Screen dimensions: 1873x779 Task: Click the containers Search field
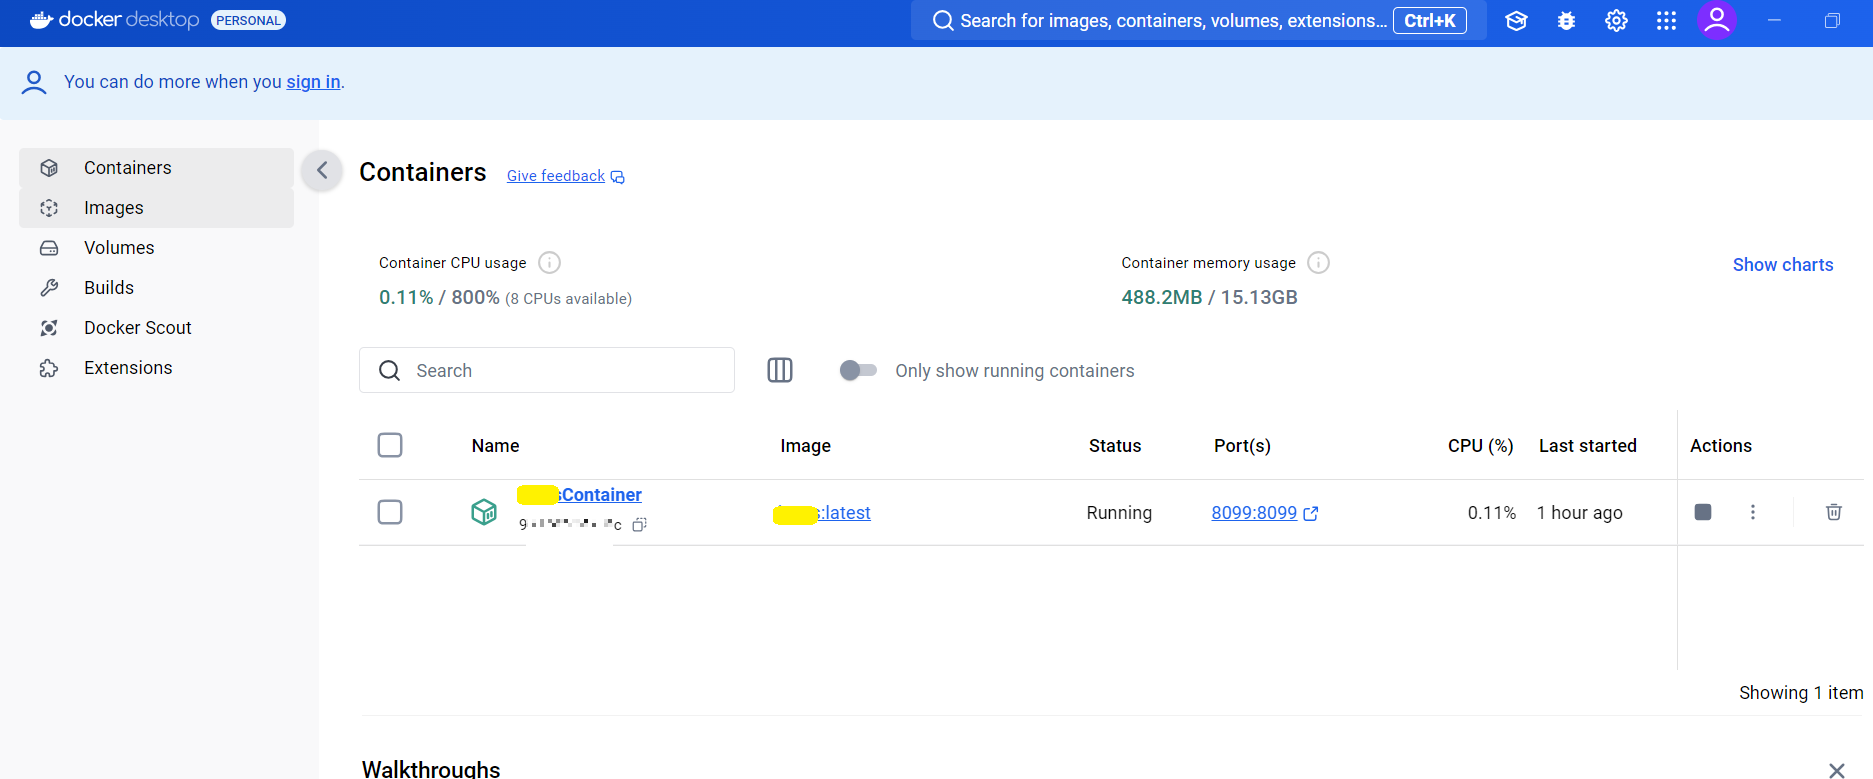click(547, 370)
